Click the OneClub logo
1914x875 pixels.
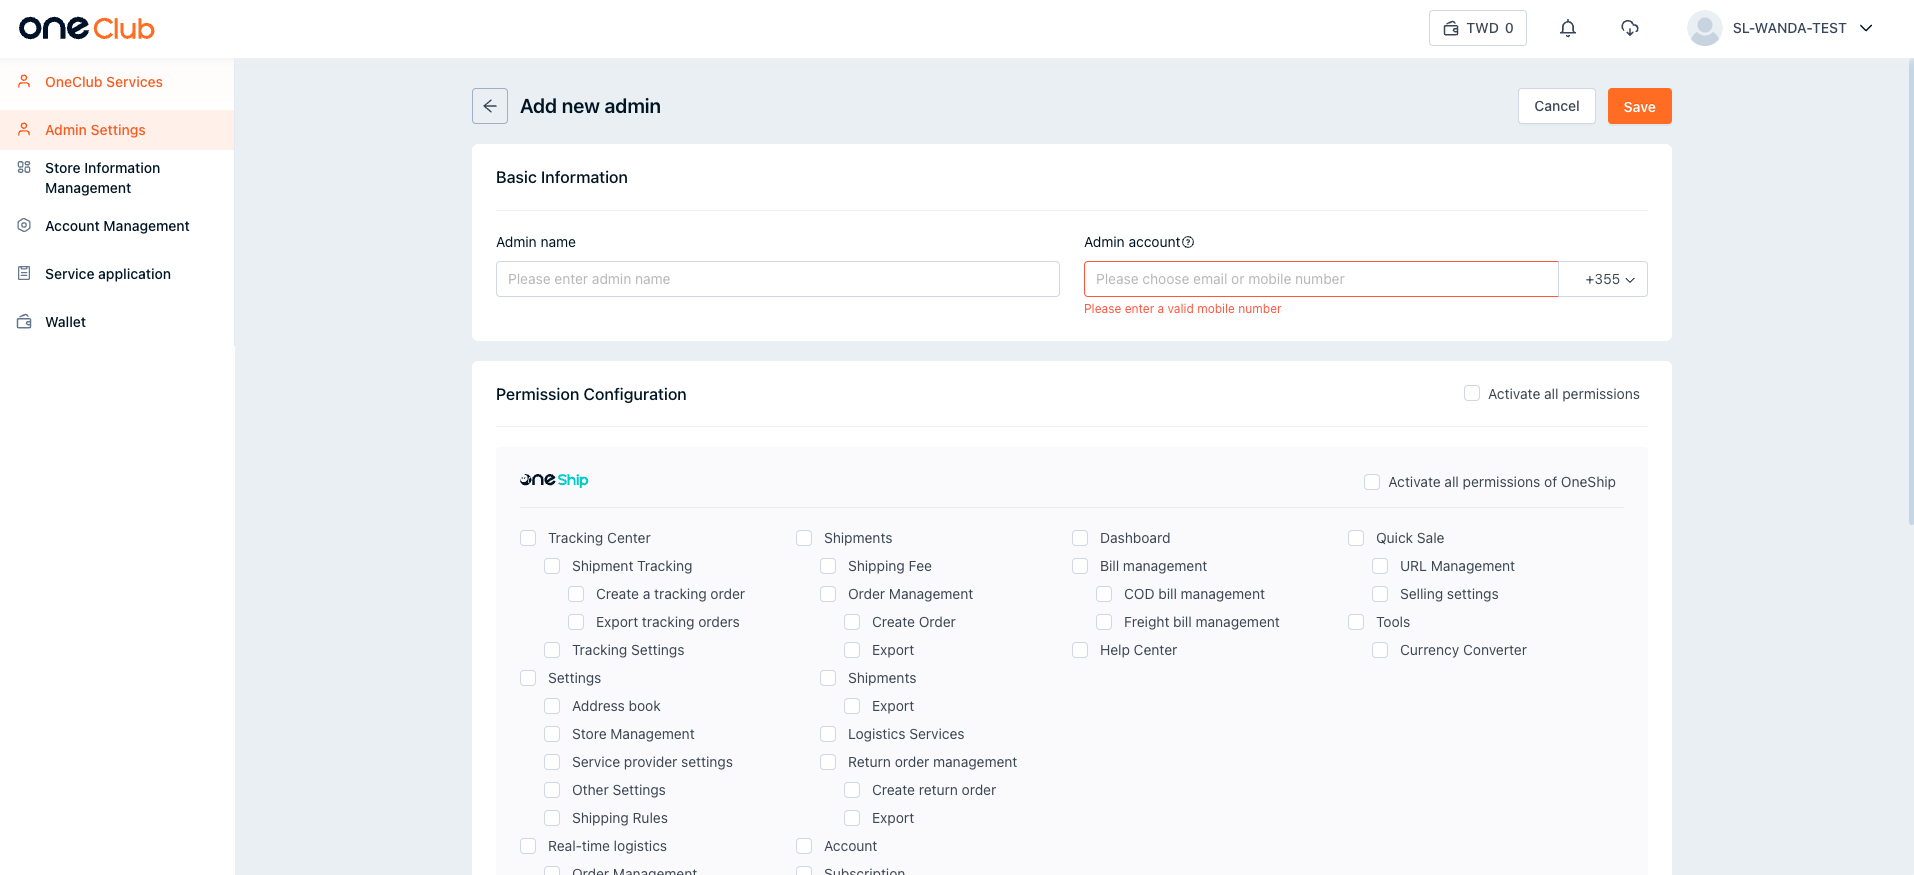pyautogui.click(x=87, y=28)
